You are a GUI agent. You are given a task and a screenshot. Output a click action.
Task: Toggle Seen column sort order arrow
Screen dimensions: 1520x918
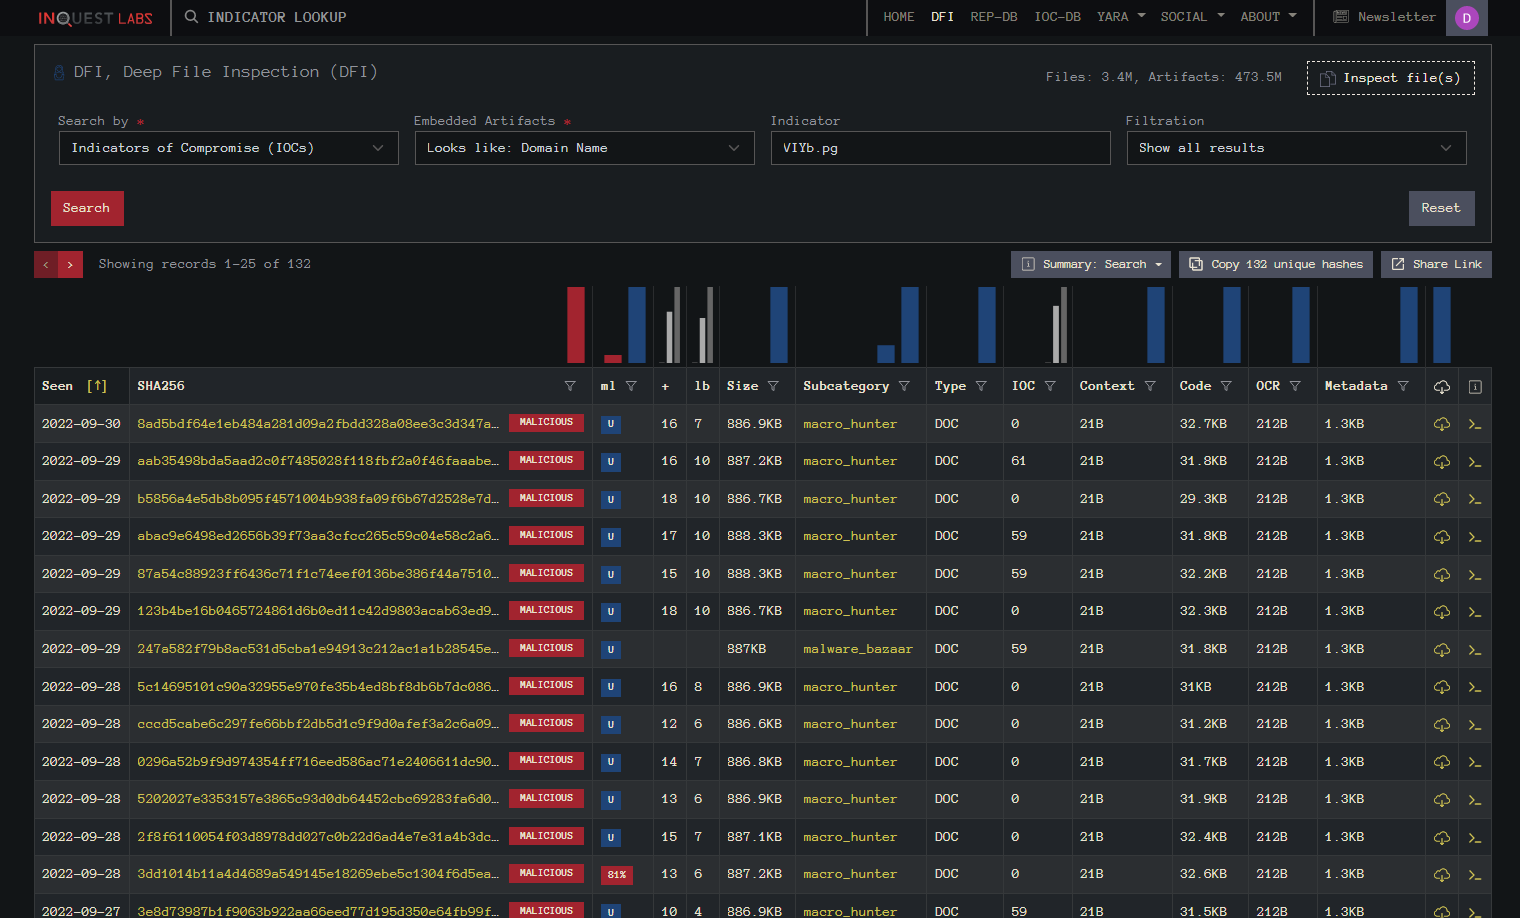coord(97,386)
